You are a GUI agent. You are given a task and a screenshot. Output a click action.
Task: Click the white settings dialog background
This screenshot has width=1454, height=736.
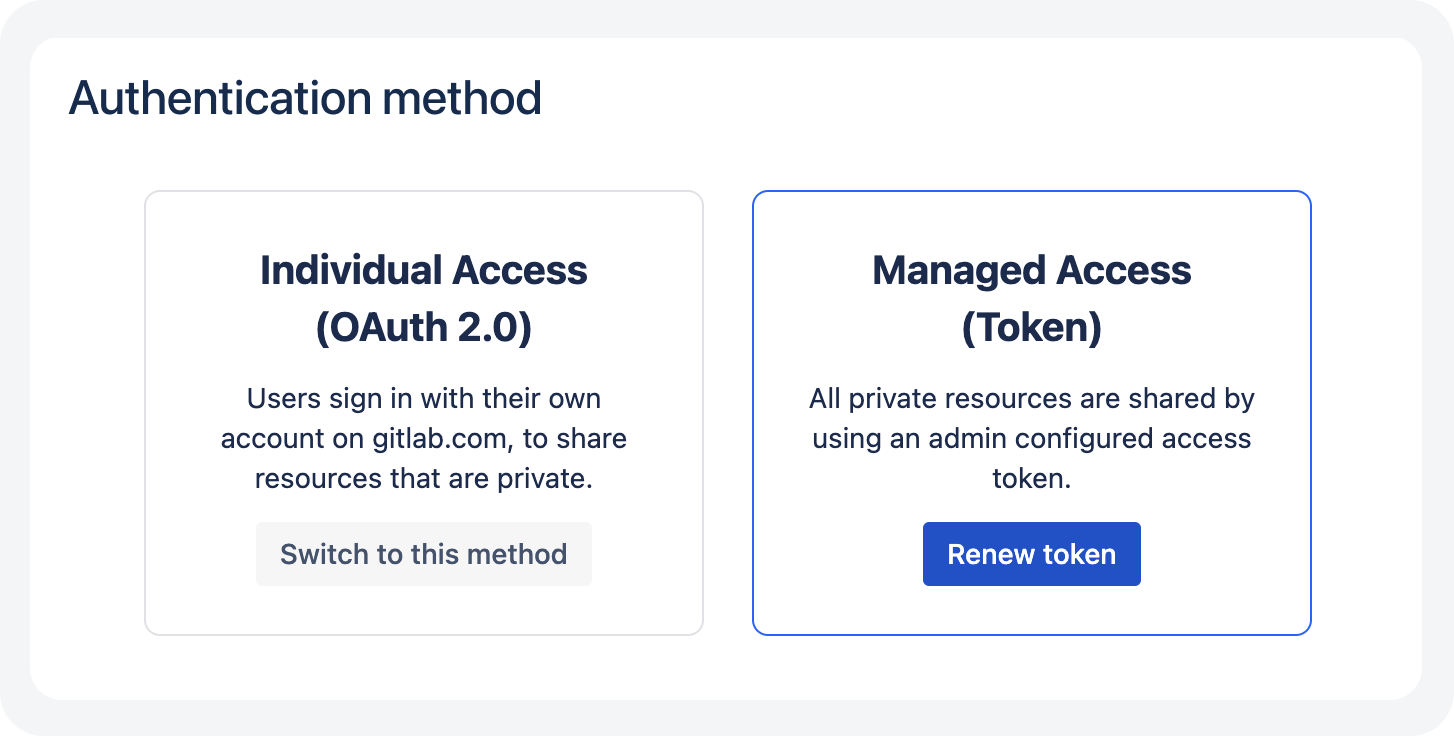(727, 670)
